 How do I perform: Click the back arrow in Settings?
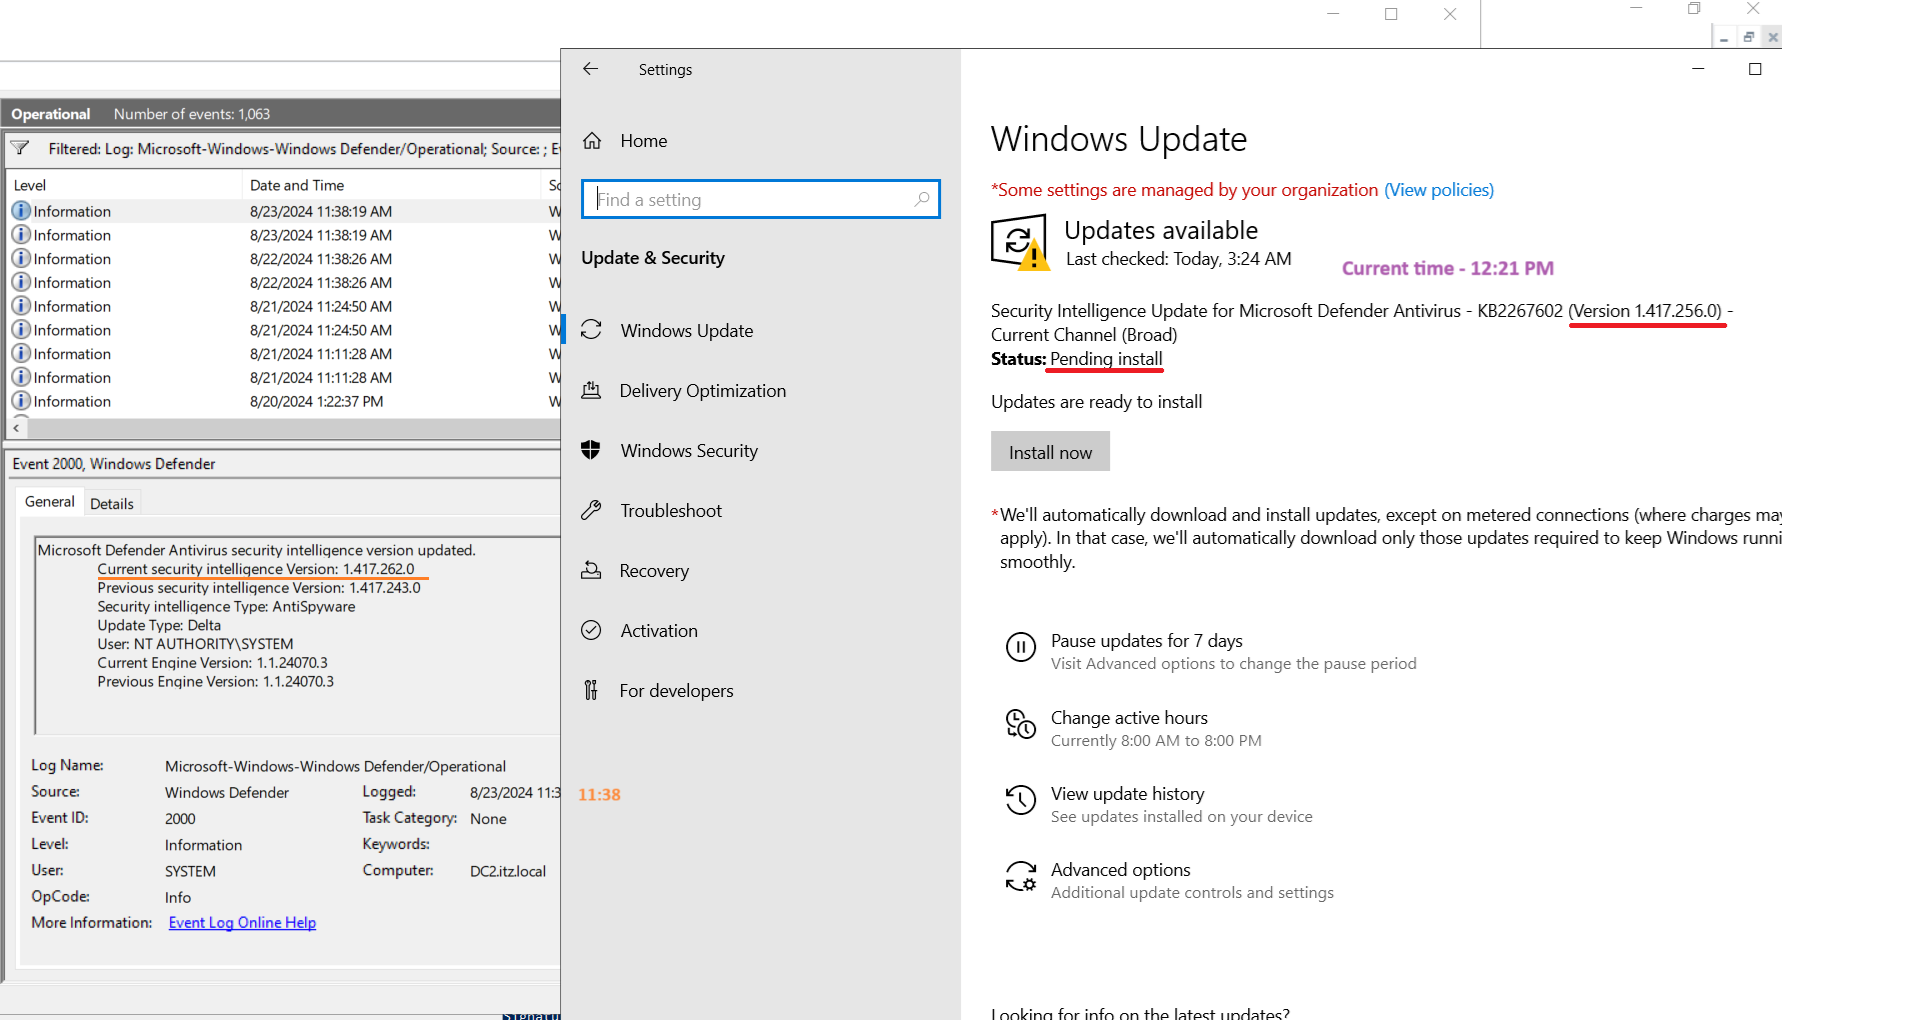point(590,69)
